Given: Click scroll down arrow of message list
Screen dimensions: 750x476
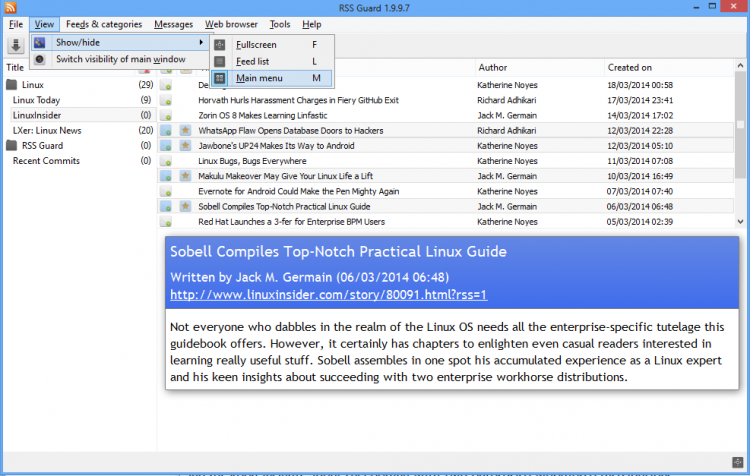Looking at the screenshot, I should click(740, 221).
